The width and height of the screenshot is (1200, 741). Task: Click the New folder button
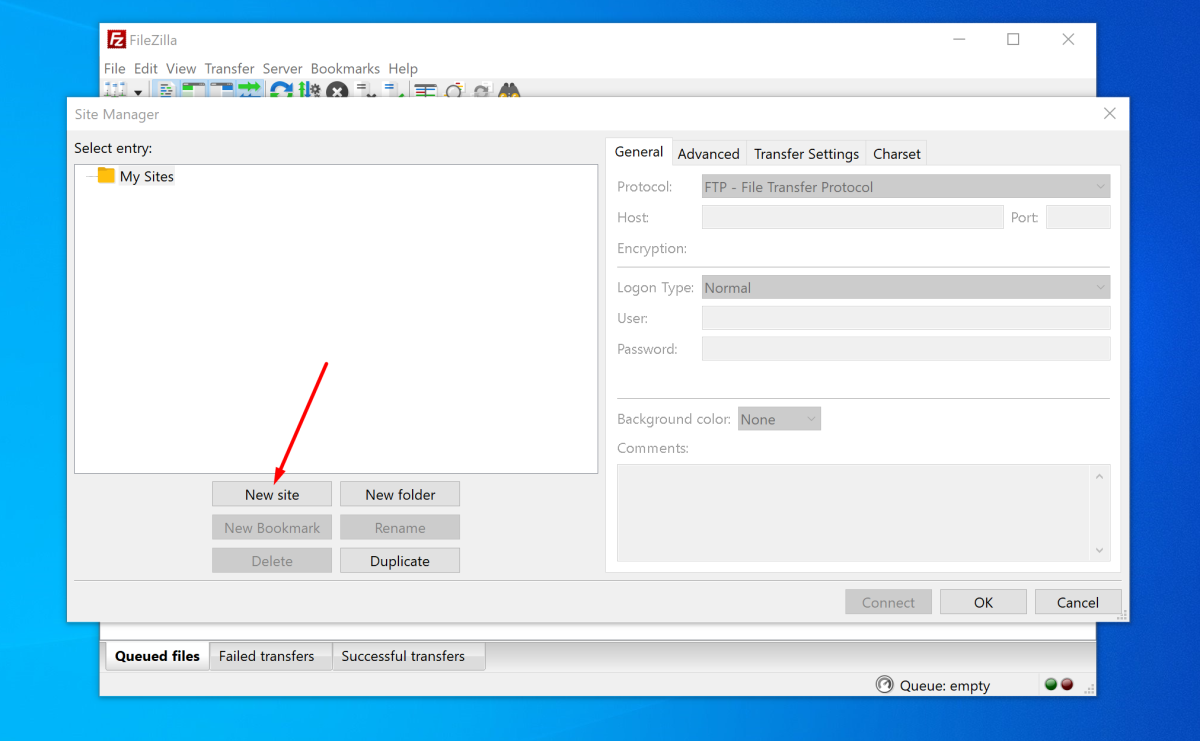400,494
